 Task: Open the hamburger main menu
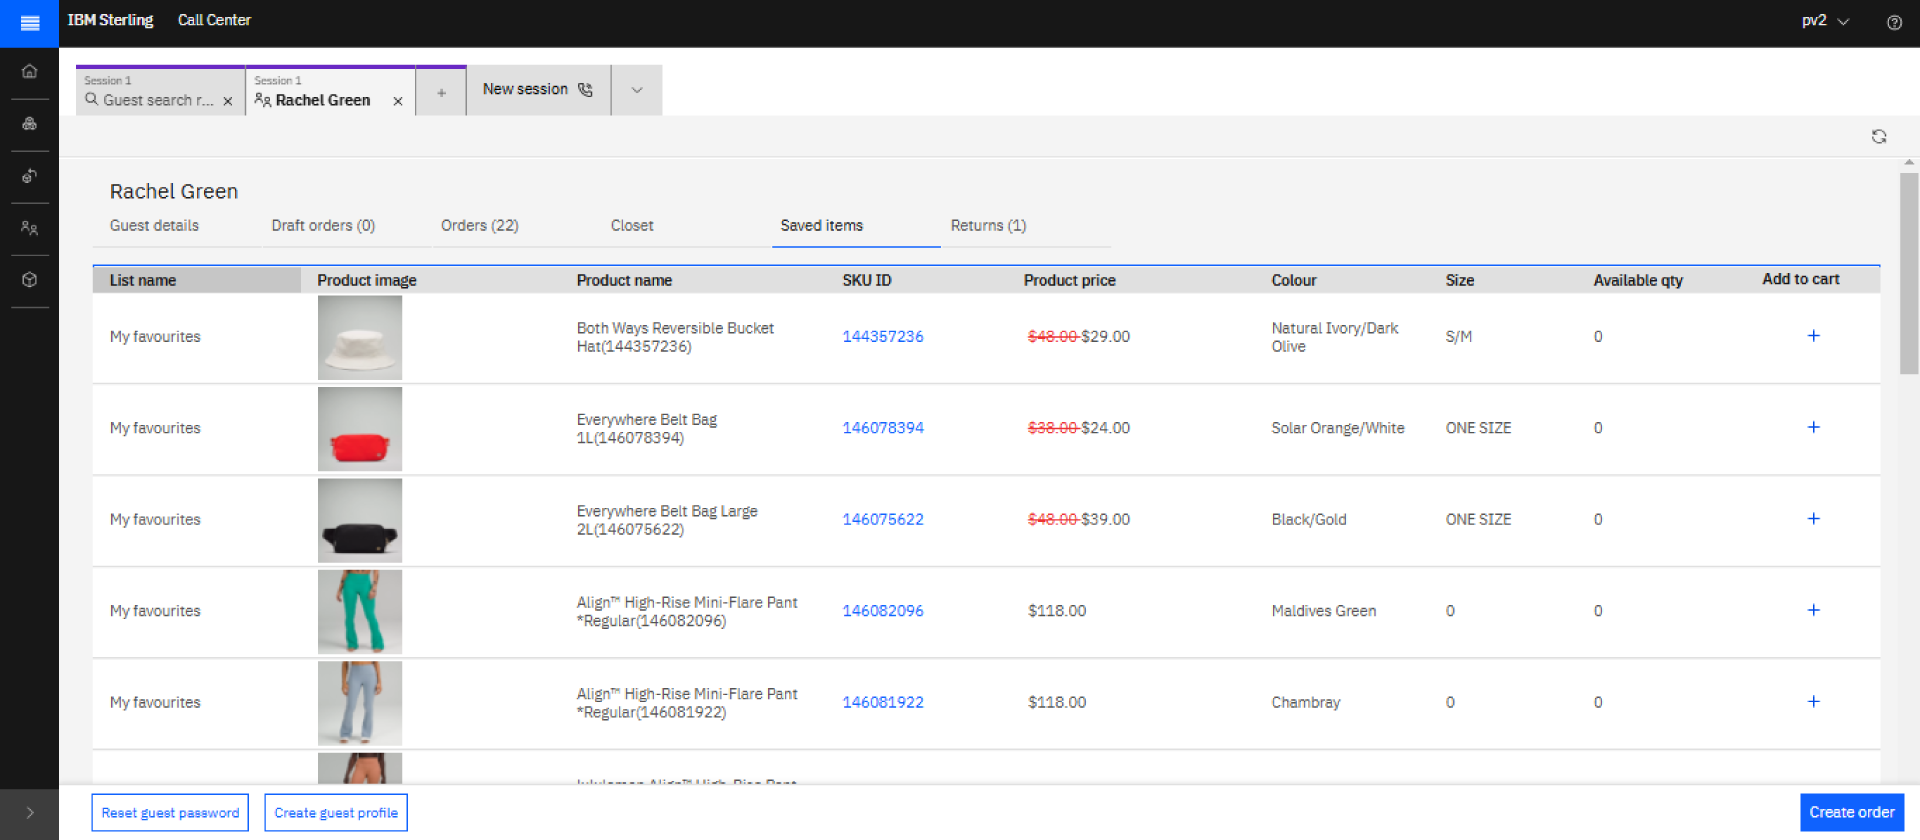coord(29,23)
